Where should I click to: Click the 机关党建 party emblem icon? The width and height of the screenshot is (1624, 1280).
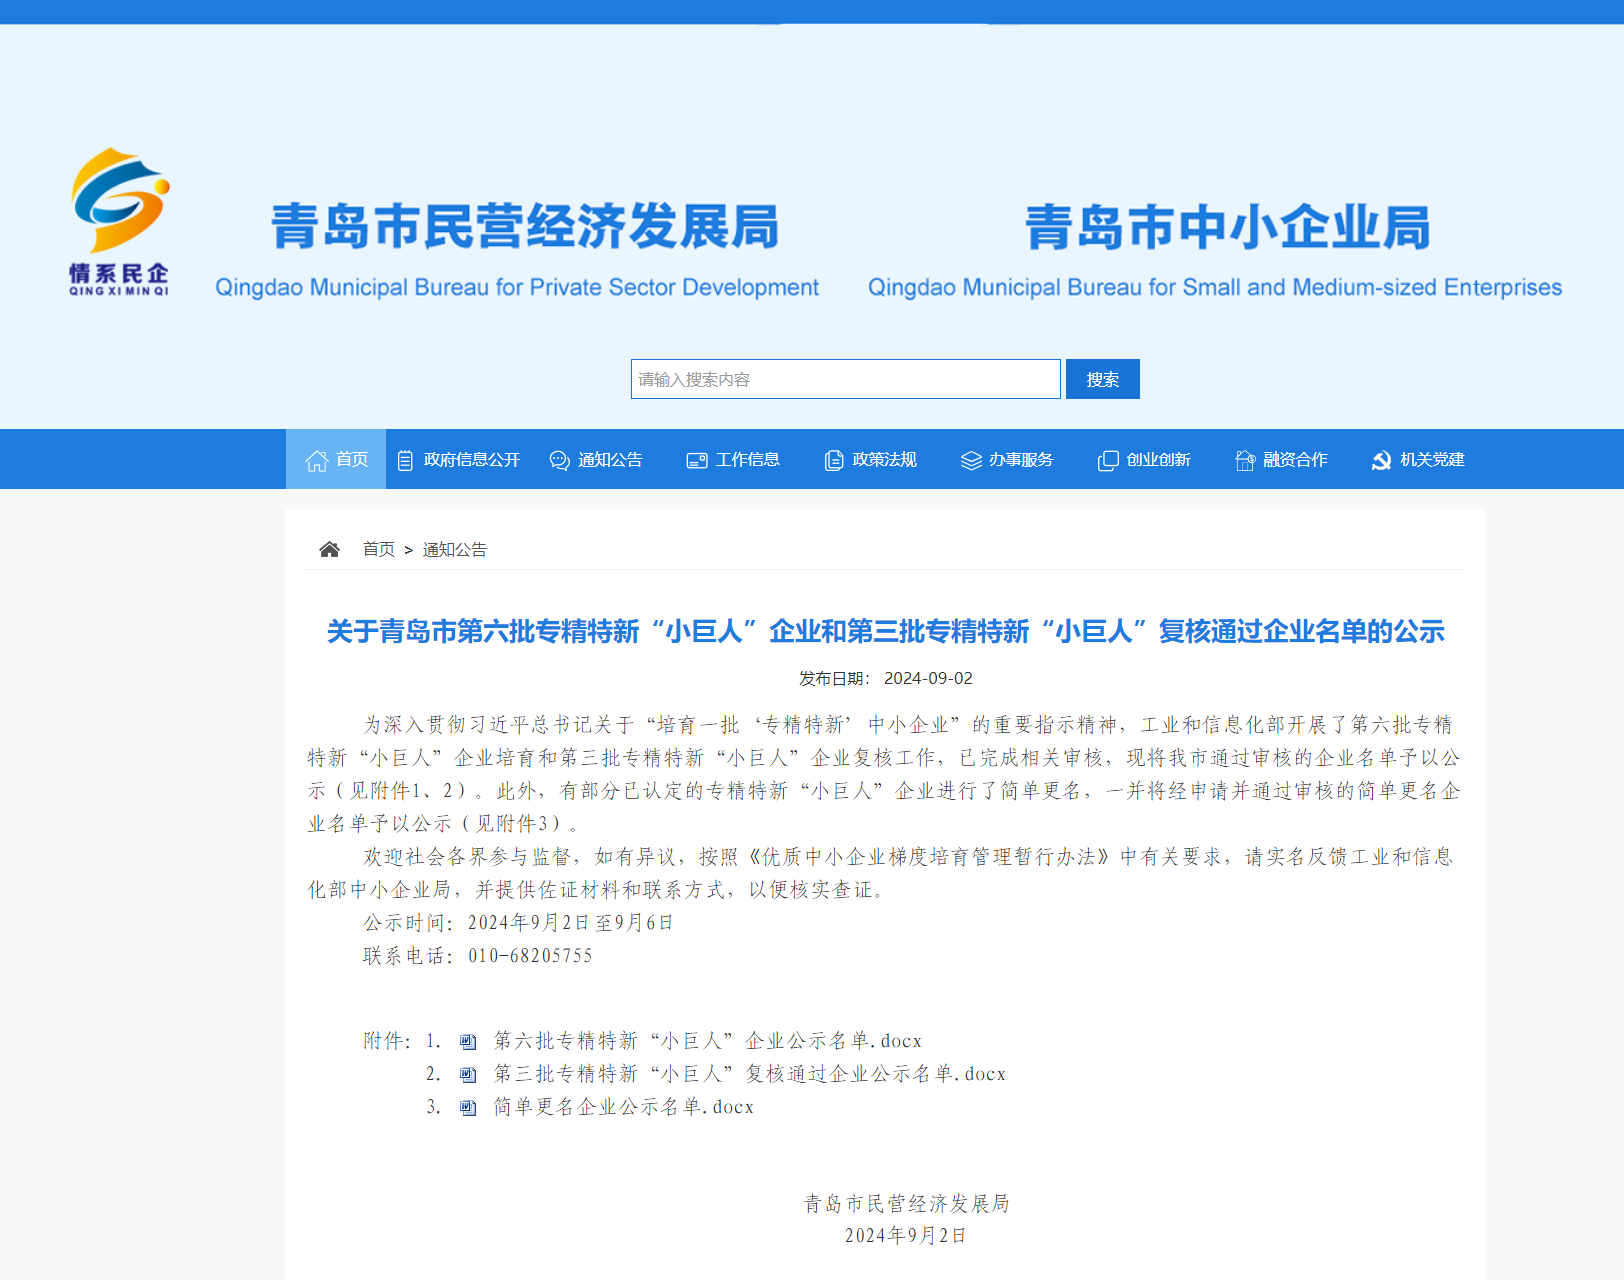pos(1381,460)
